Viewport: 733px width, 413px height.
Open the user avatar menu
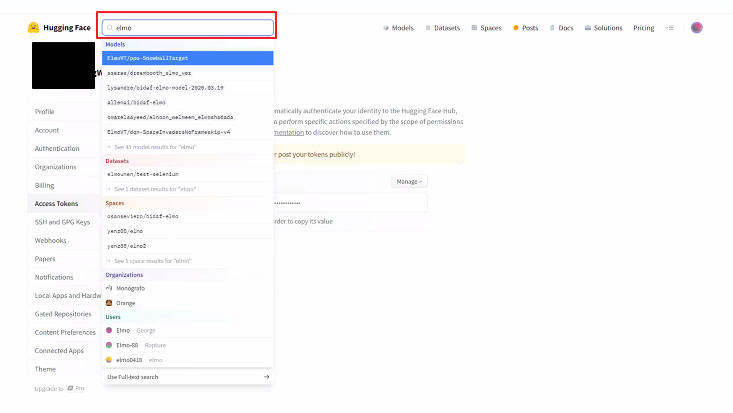[697, 28]
